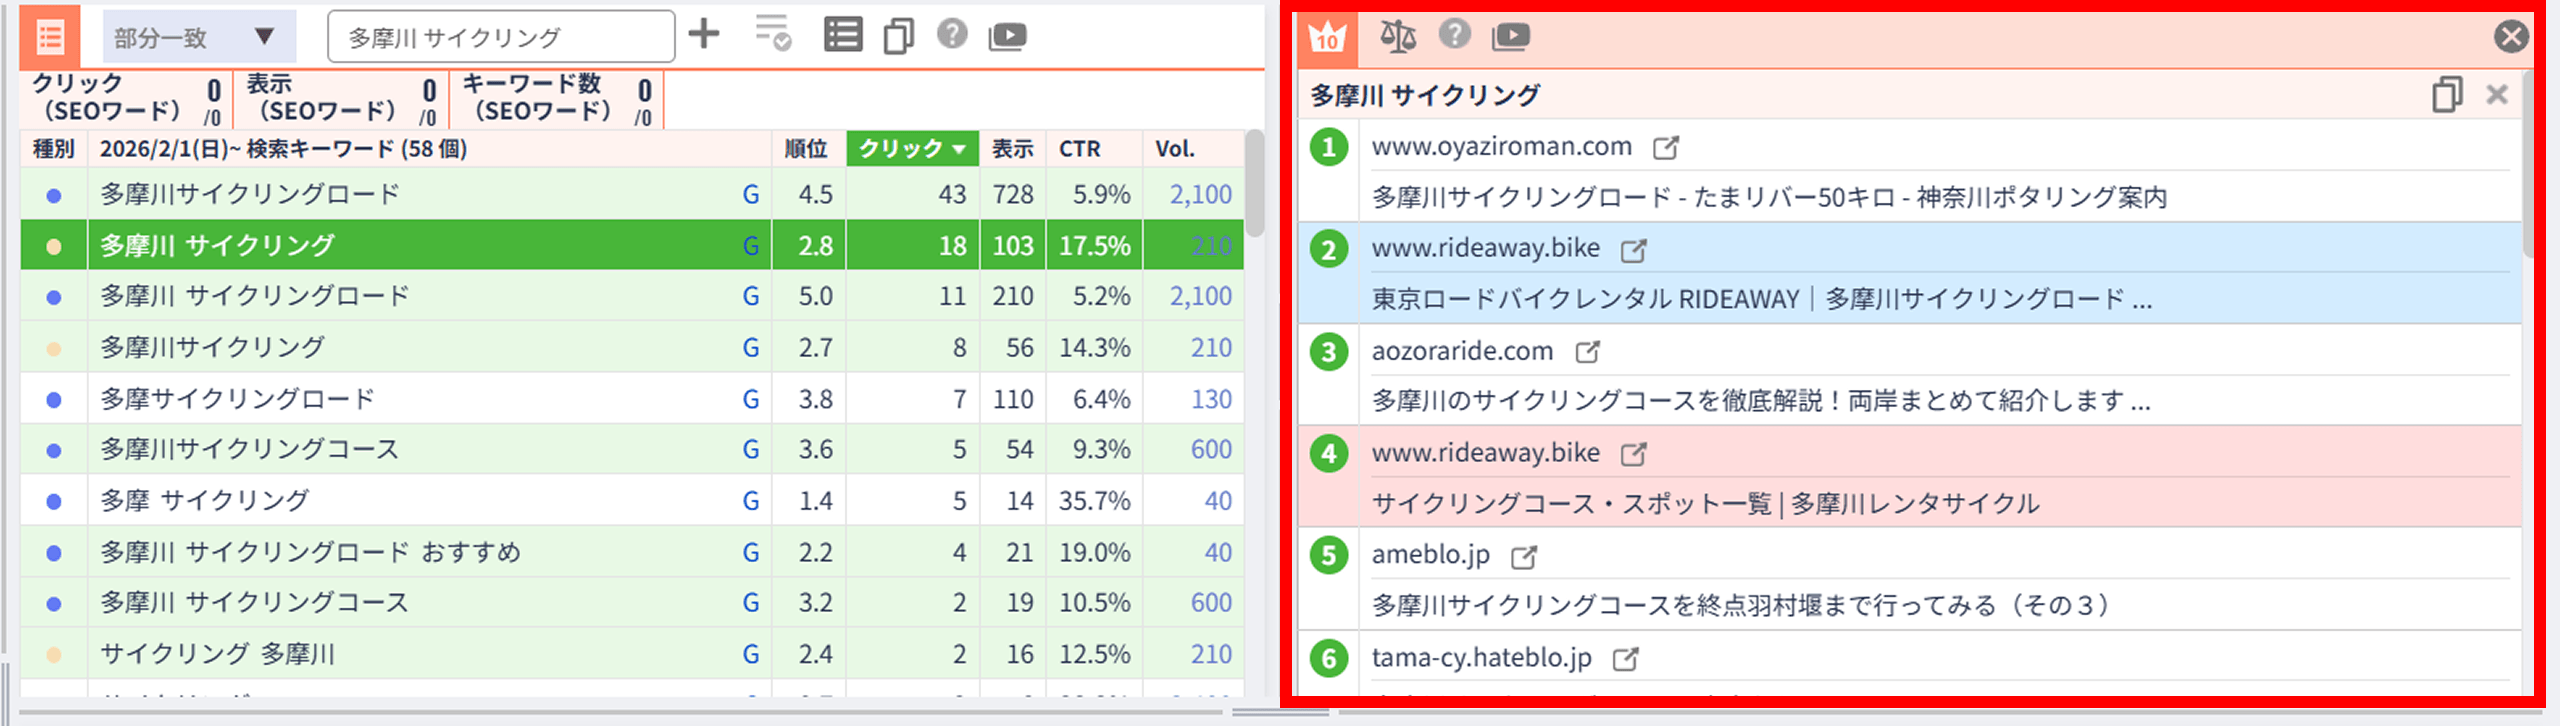This screenshot has width=2560, height=726.
Task: Click the top 10 crown ranking icon
Action: tap(1327, 37)
